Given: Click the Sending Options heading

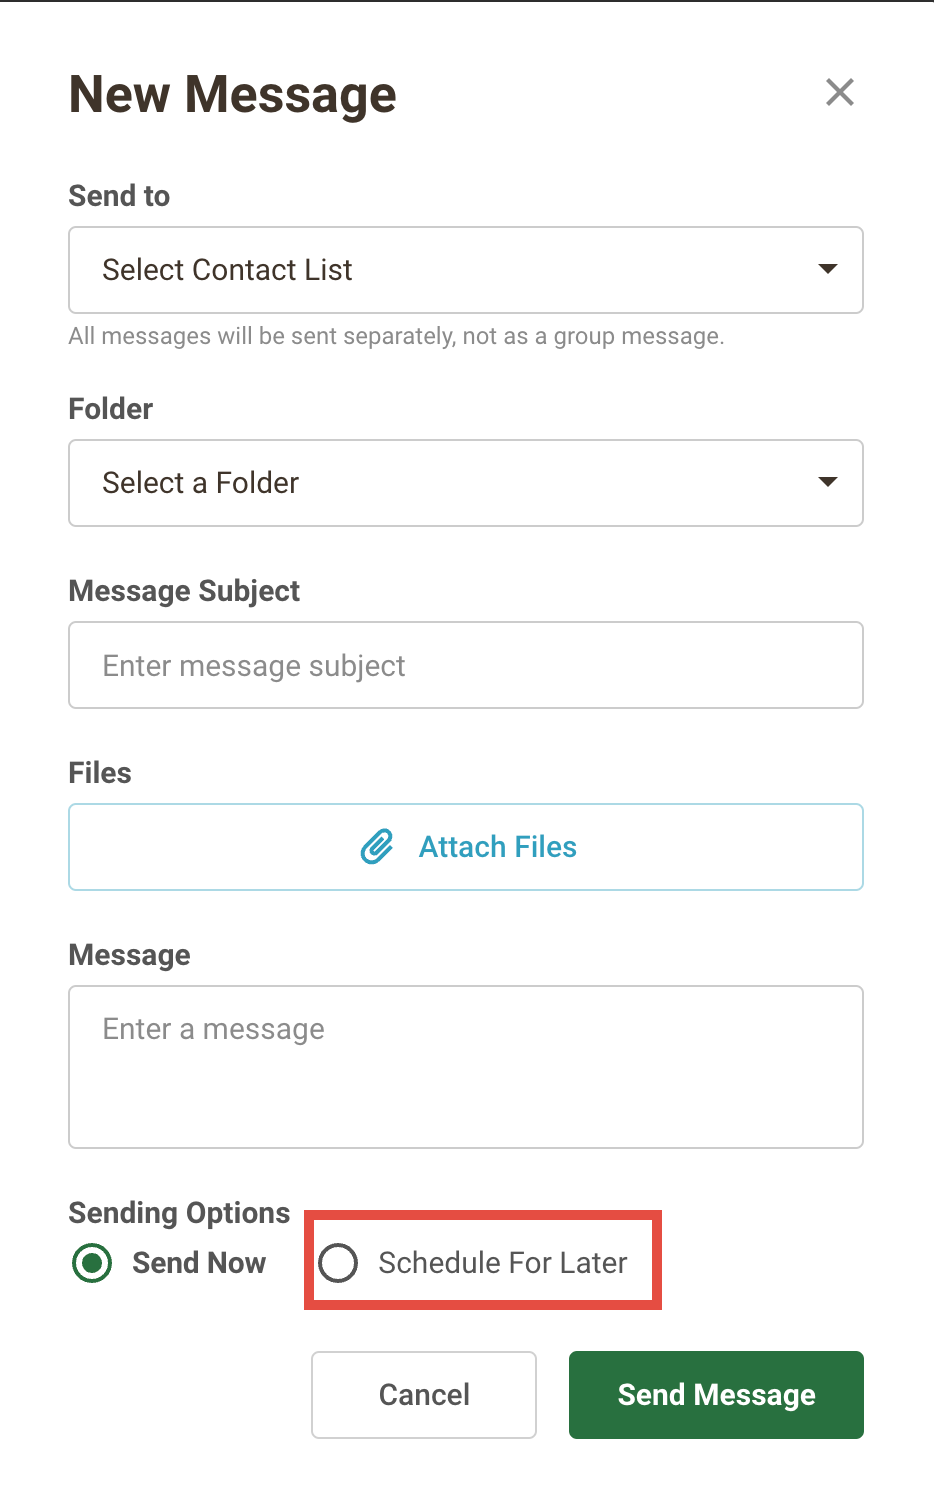Looking at the screenshot, I should [x=179, y=1213].
